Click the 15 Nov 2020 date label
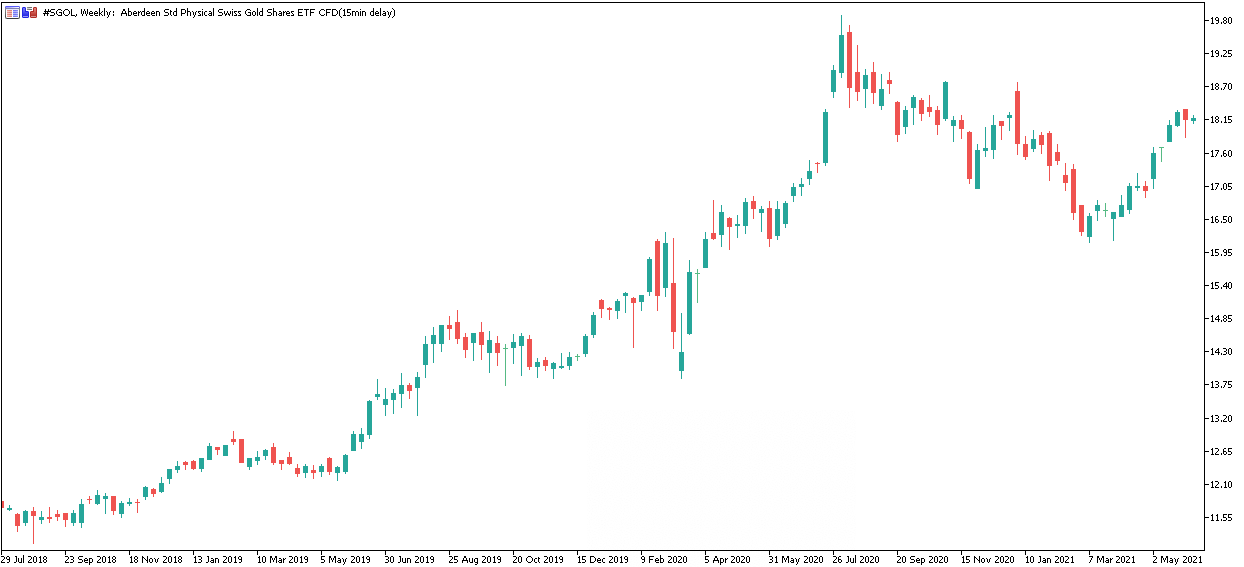The height and width of the screenshot is (567, 1244). click(987, 560)
